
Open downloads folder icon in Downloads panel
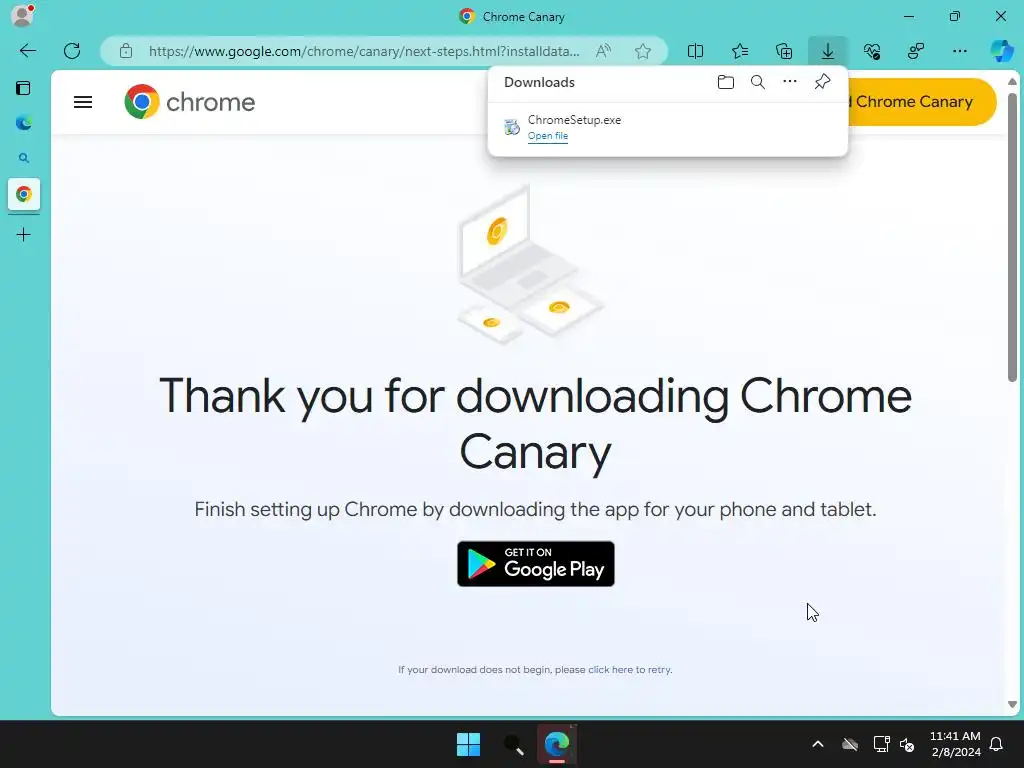pyautogui.click(x=726, y=82)
